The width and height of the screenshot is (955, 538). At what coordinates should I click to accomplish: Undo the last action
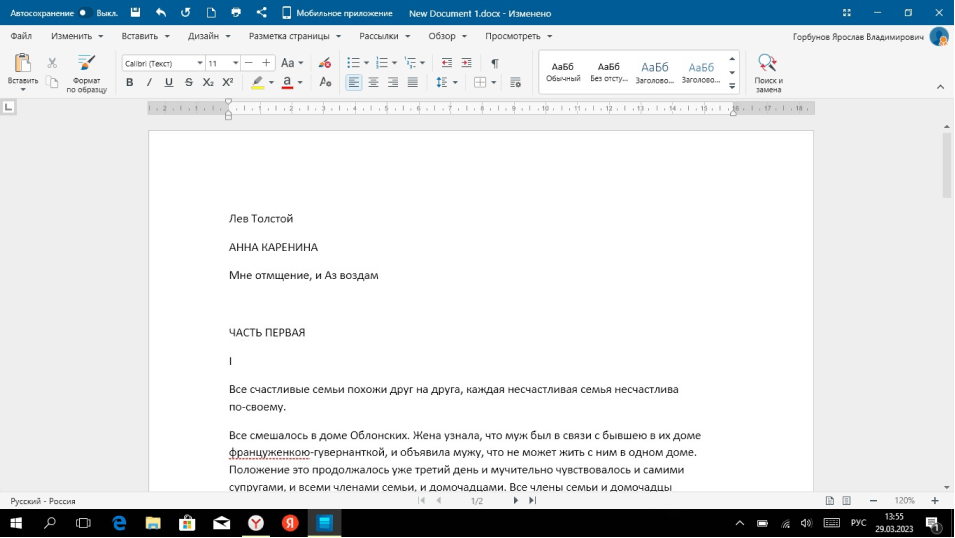[161, 13]
